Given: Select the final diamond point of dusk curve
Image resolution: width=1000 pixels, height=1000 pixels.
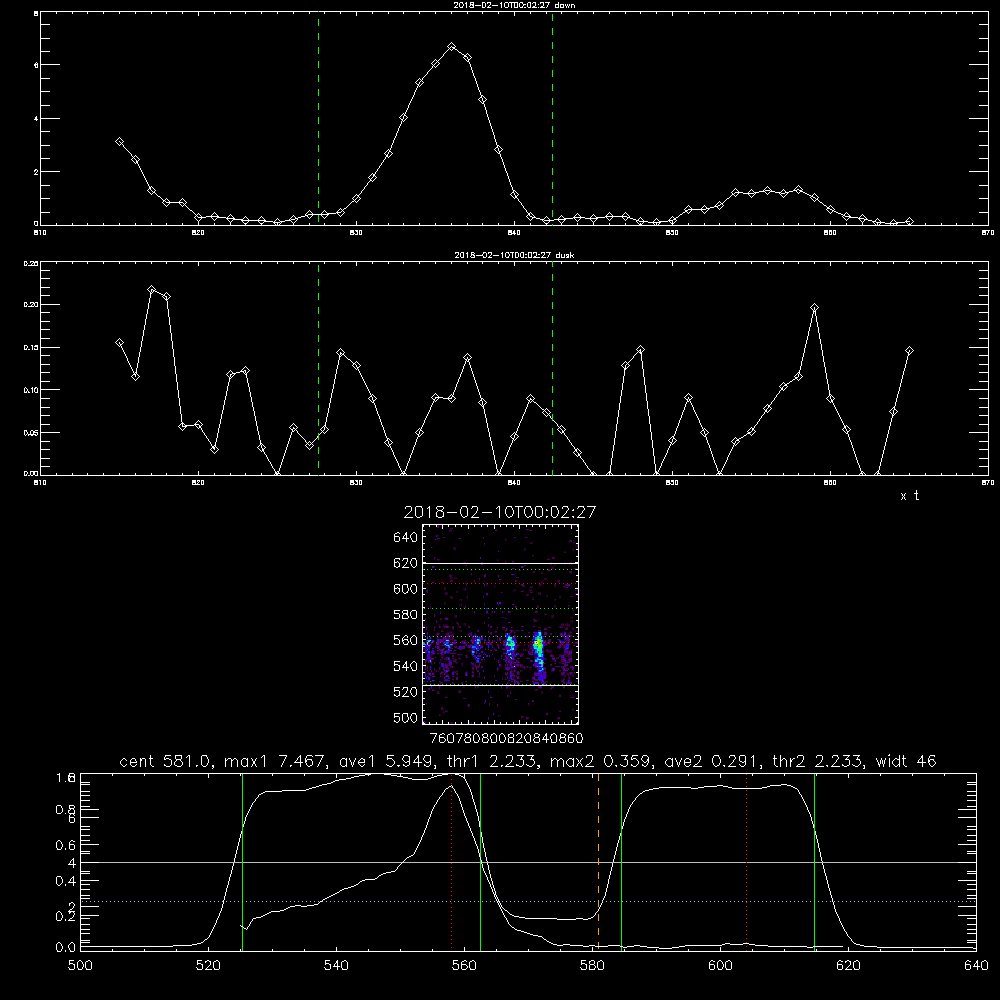Looking at the screenshot, I should click(909, 351).
